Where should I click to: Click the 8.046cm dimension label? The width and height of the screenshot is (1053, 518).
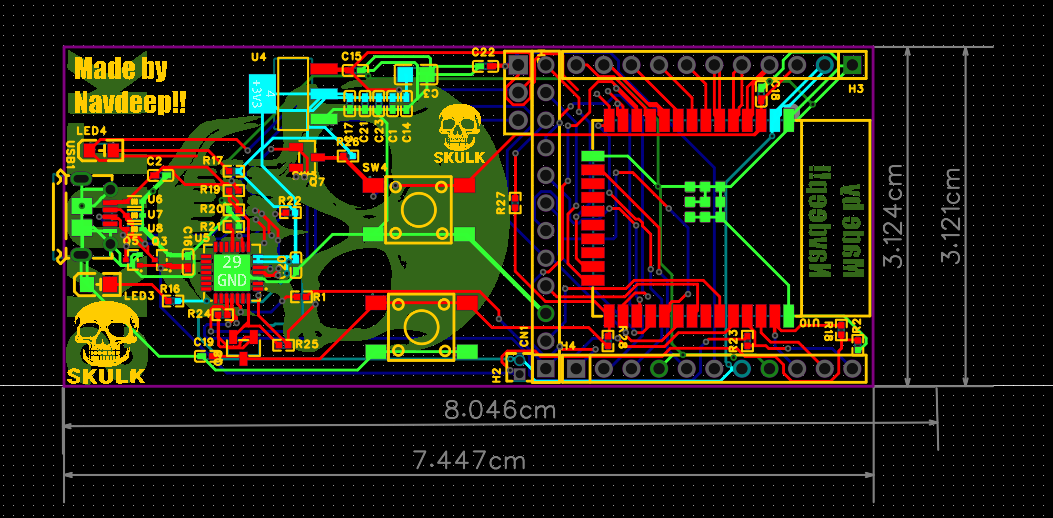(500, 409)
